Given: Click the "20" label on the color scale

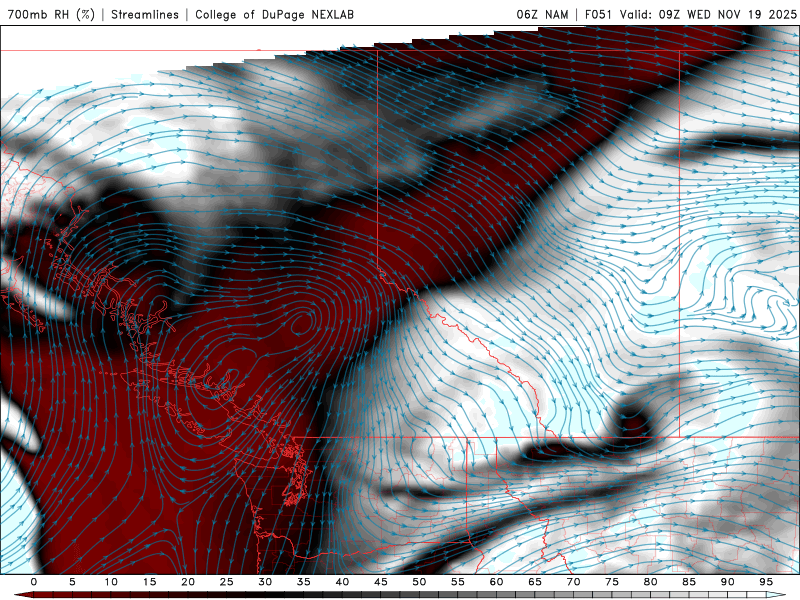Looking at the screenshot, I should point(188,582).
